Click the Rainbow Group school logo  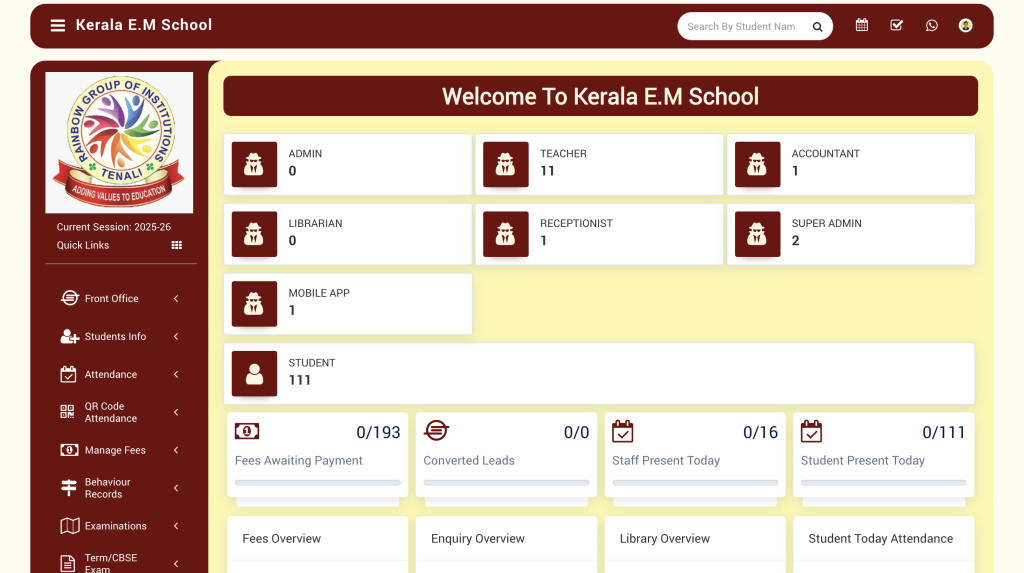pos(119,142)
